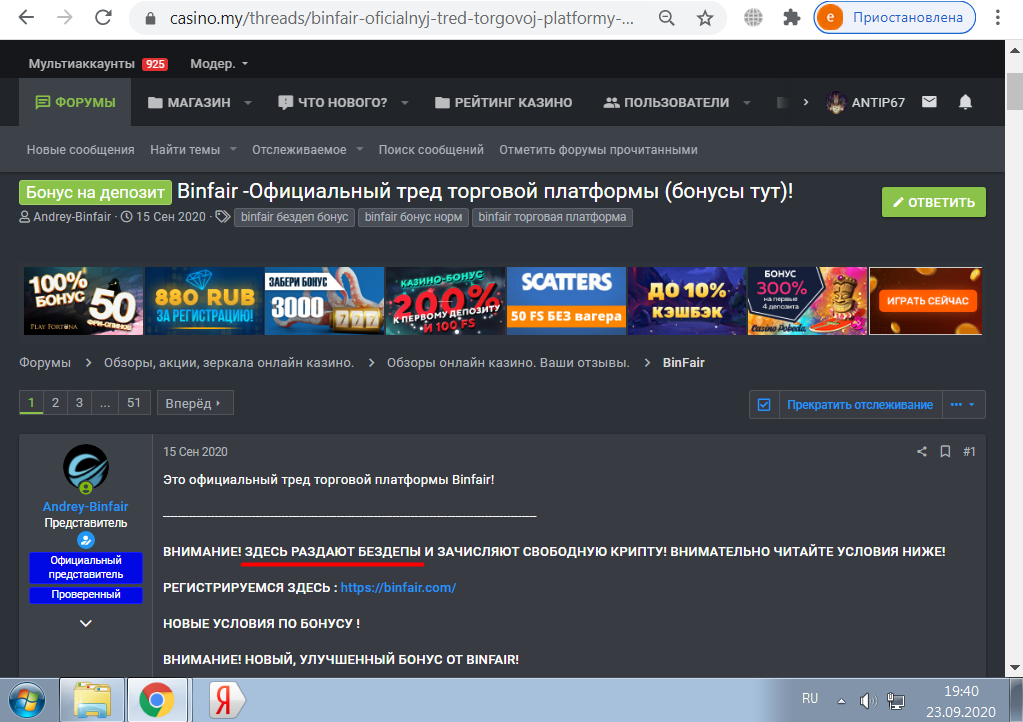The image size is (1023, 722).
Task: Open the ANTIP67 account menu
Action: (x=865, y=102)
